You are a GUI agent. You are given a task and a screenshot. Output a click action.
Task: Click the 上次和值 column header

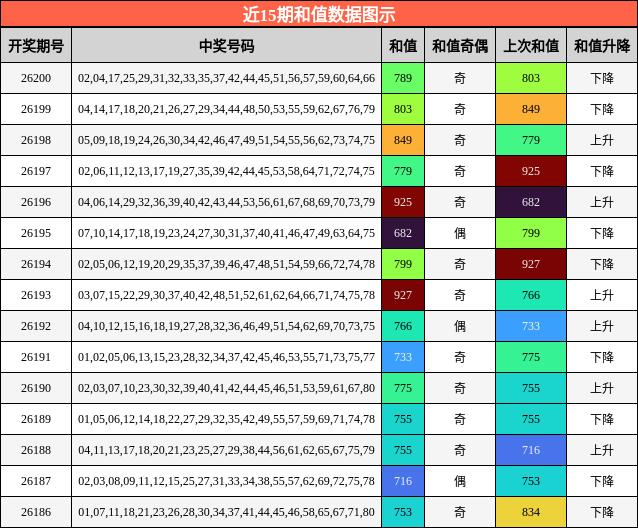(531, 46)
